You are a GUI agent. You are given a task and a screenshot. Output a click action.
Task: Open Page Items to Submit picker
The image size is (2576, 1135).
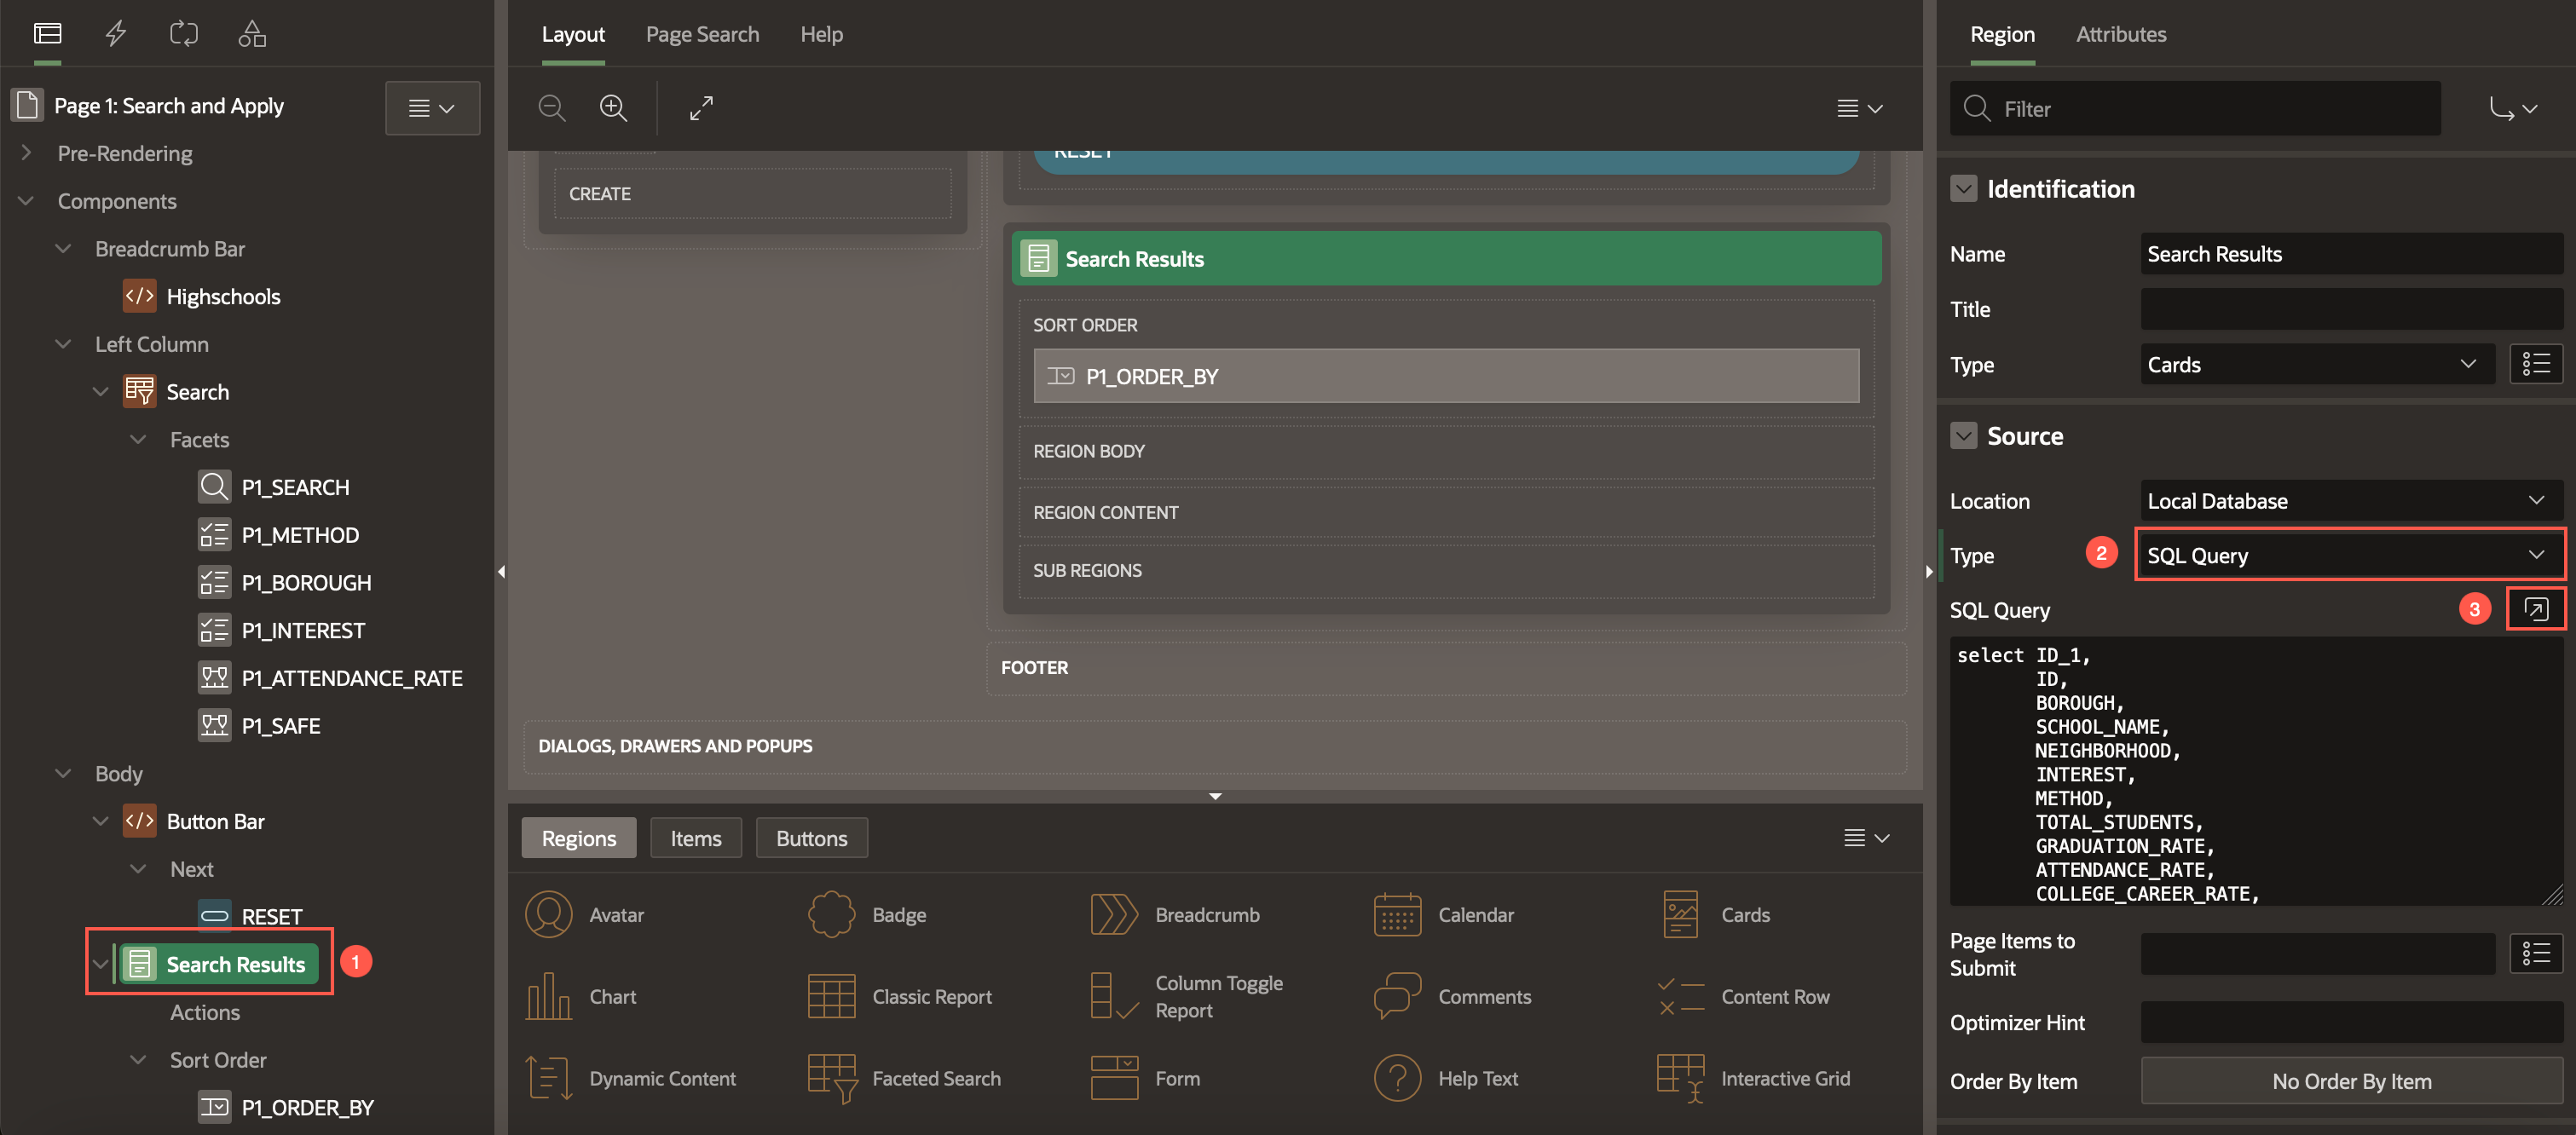pos(2535,954)
